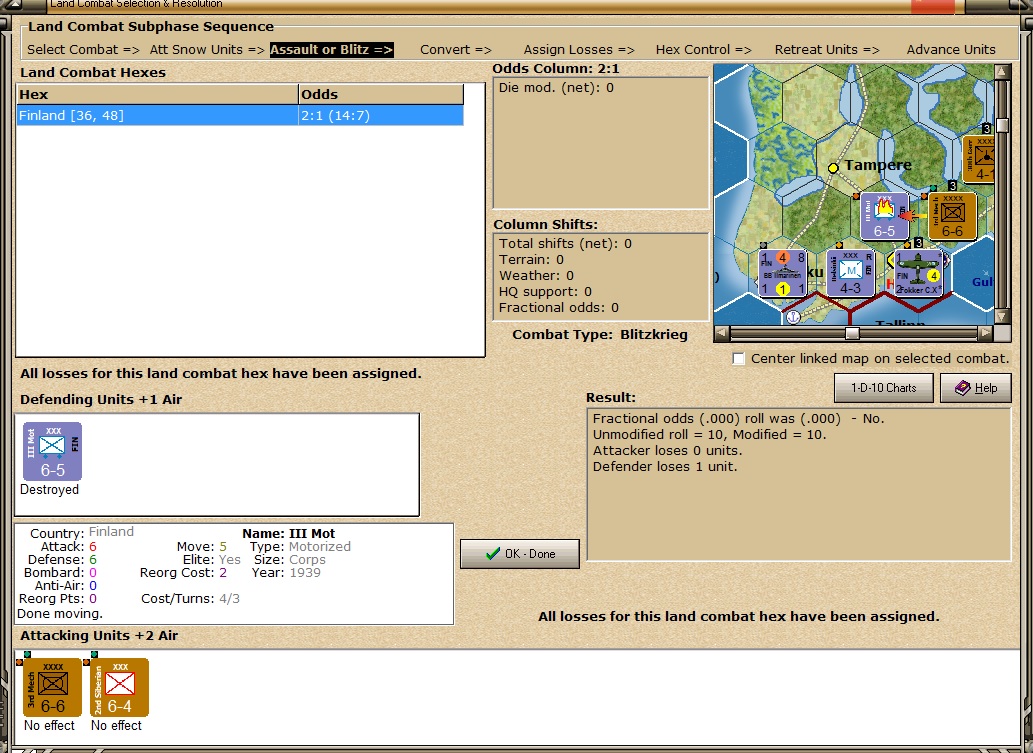This screenshot has height=753, width=1033.
Task: Click the red attack arrow on map
Action: [913, 215]
